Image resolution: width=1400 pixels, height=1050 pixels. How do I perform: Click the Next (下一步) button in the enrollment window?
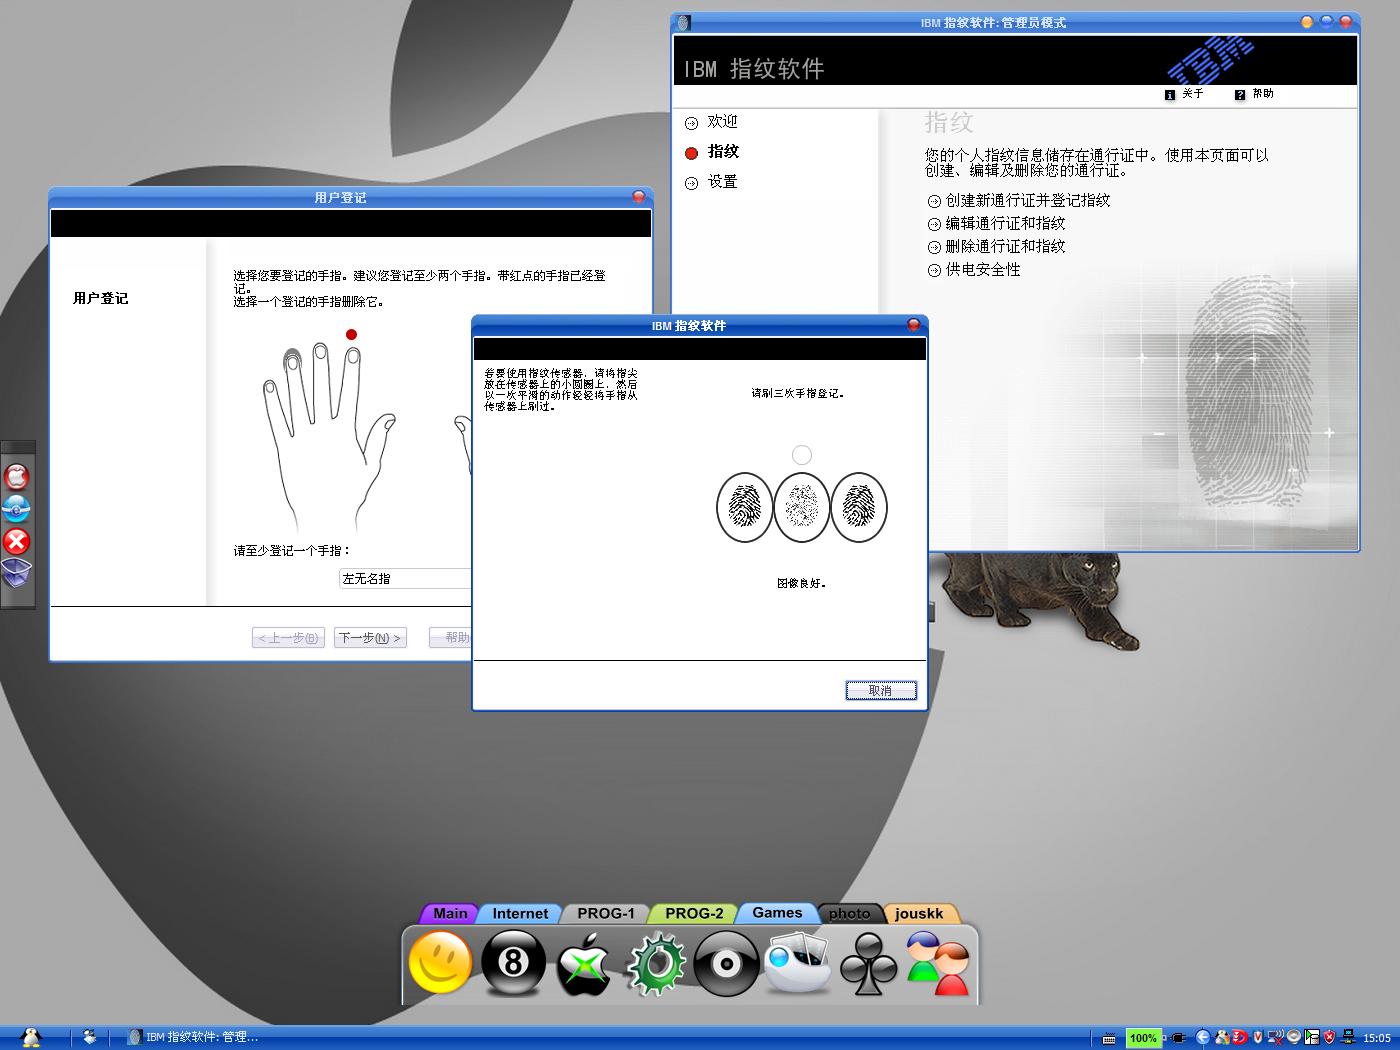pos(370,638)
